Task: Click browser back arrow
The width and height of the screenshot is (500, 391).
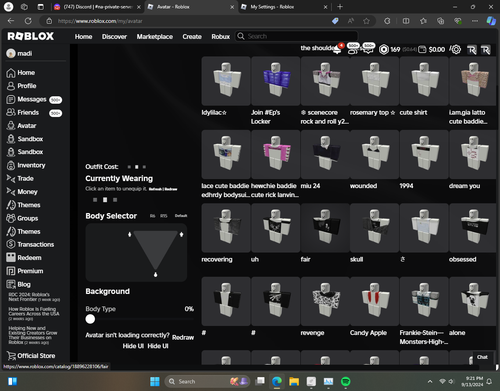Action: click(x=11, y=21)
